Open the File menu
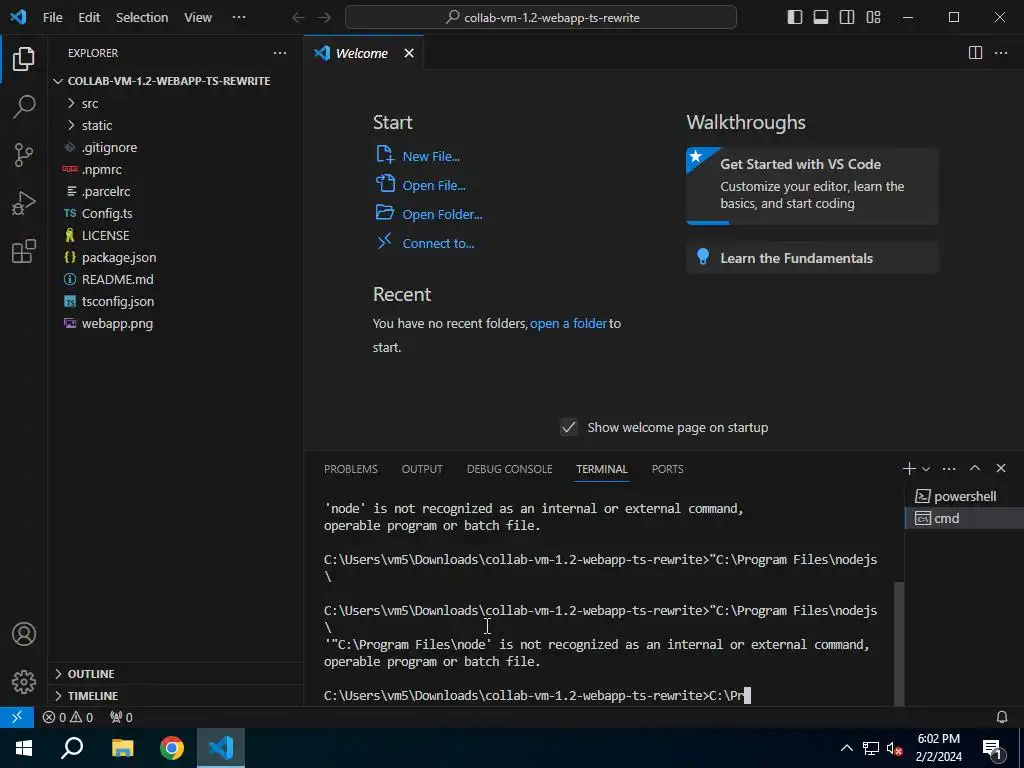This screenshot has width=1024, height=768. (52, 18)
